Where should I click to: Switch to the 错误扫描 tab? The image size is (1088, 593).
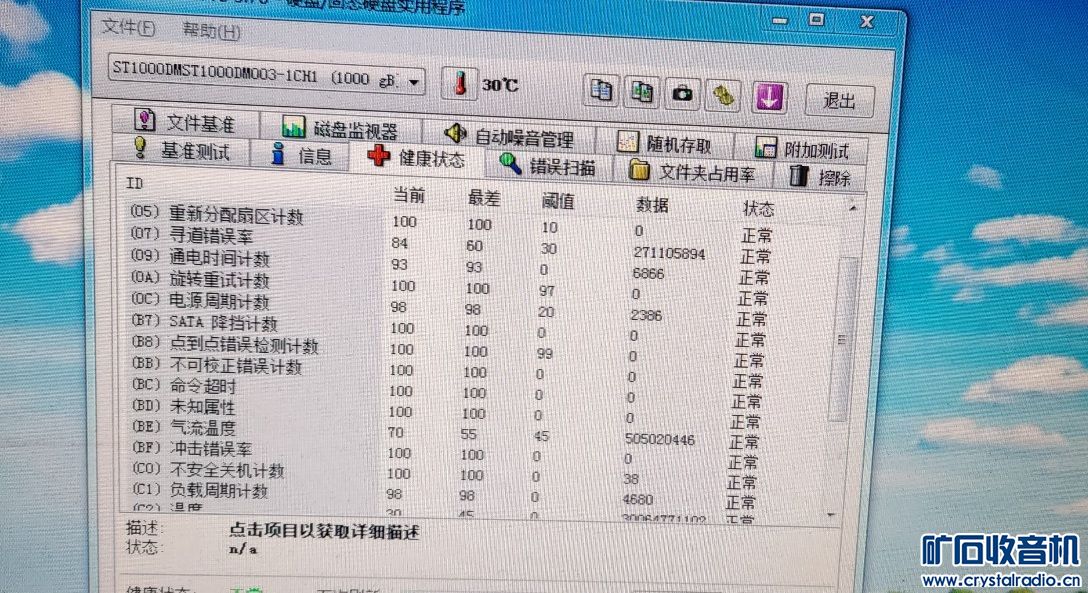coord(548,165)
